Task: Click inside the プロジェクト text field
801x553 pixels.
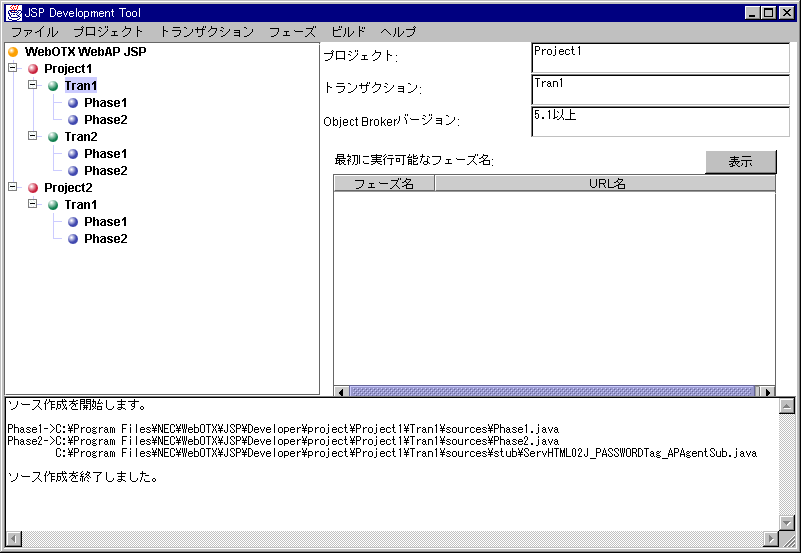Action: [x=653, y=58]
